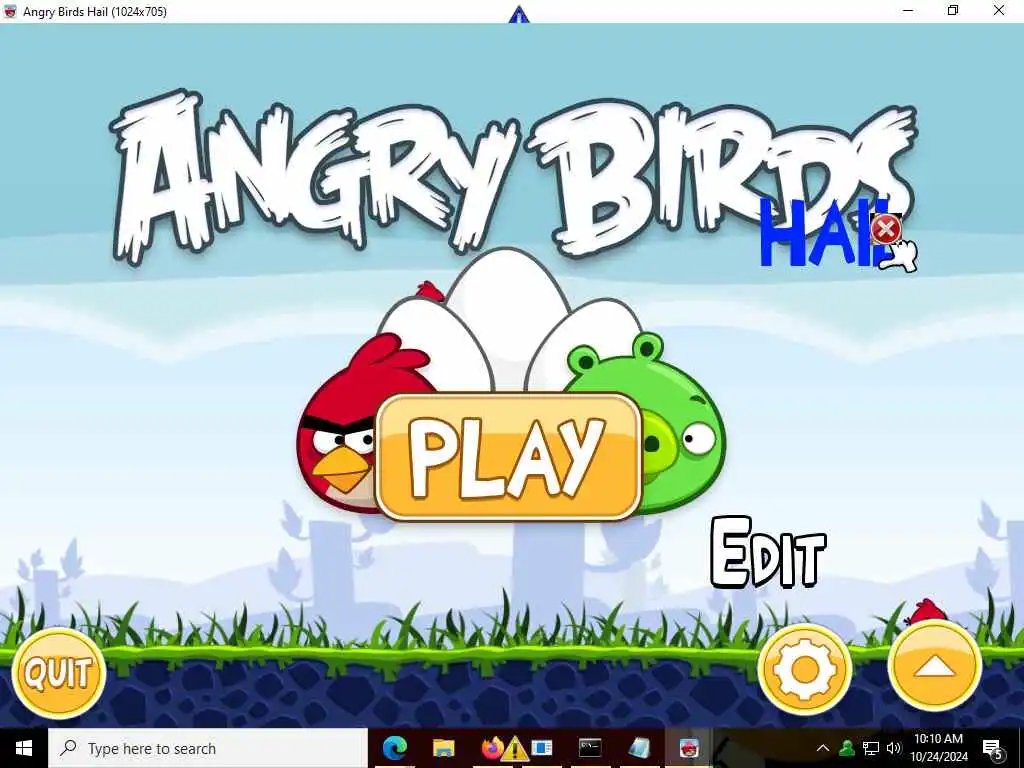The image size is (1024, 768).
Task: Click the yellow warning triangle taskbar icon
Action: click(515, 748)
